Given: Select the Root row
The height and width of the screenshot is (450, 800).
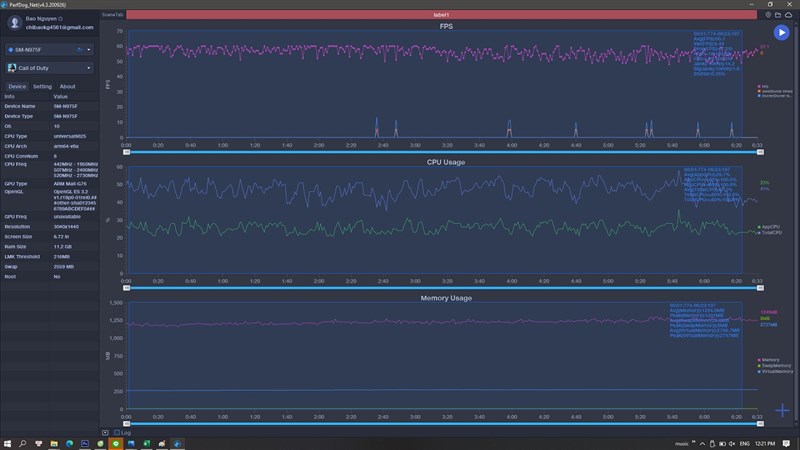Looking at the screenshot, I should point(49,277).
